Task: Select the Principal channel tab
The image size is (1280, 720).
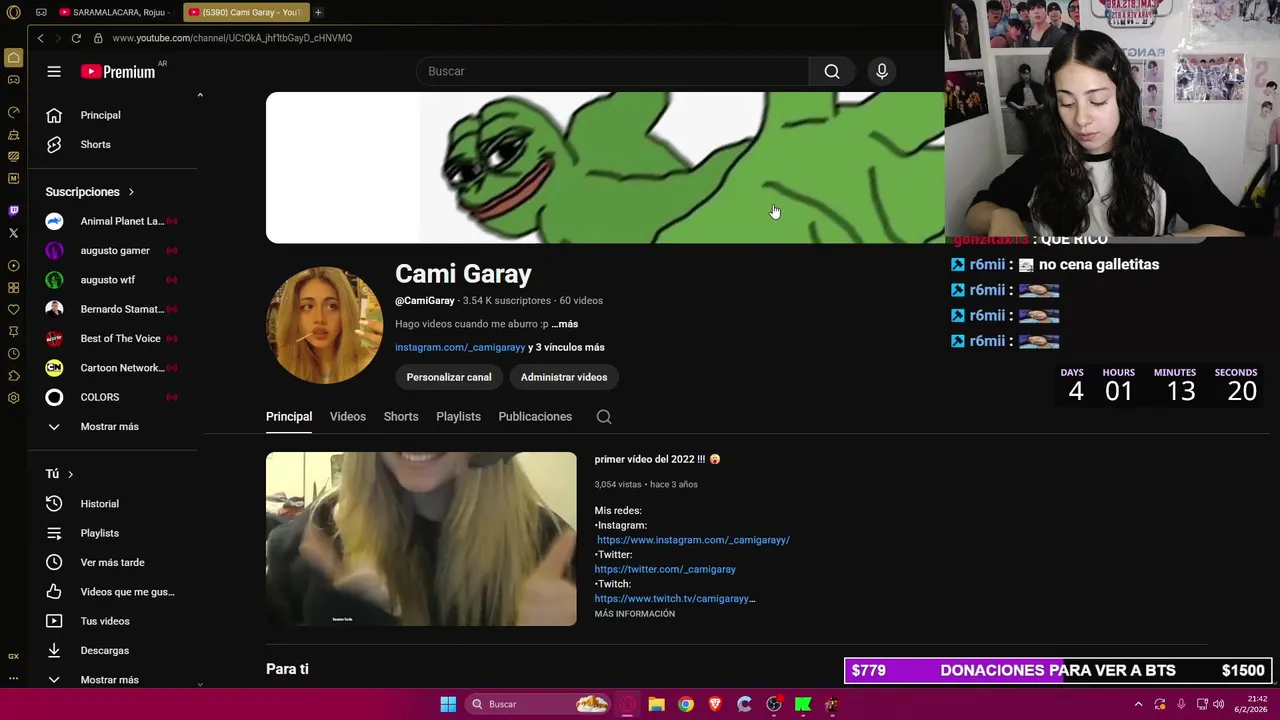Action: pyautogui.click(x=289, y=416)
